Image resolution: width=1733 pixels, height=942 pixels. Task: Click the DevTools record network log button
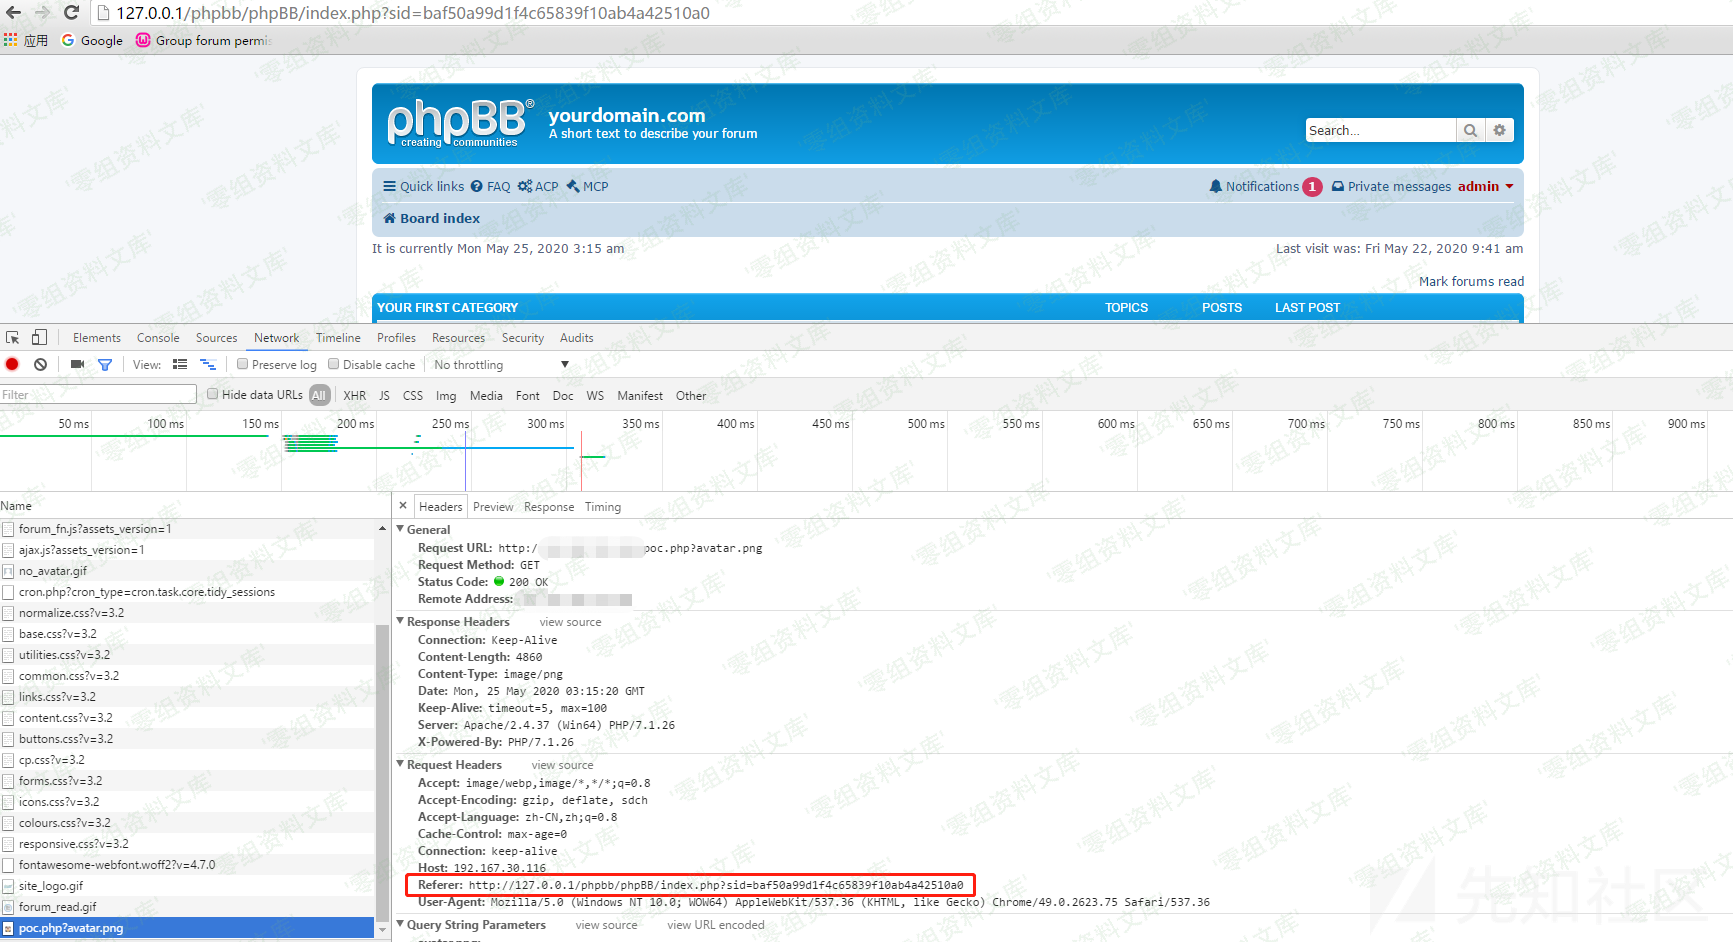pos(12,365)
